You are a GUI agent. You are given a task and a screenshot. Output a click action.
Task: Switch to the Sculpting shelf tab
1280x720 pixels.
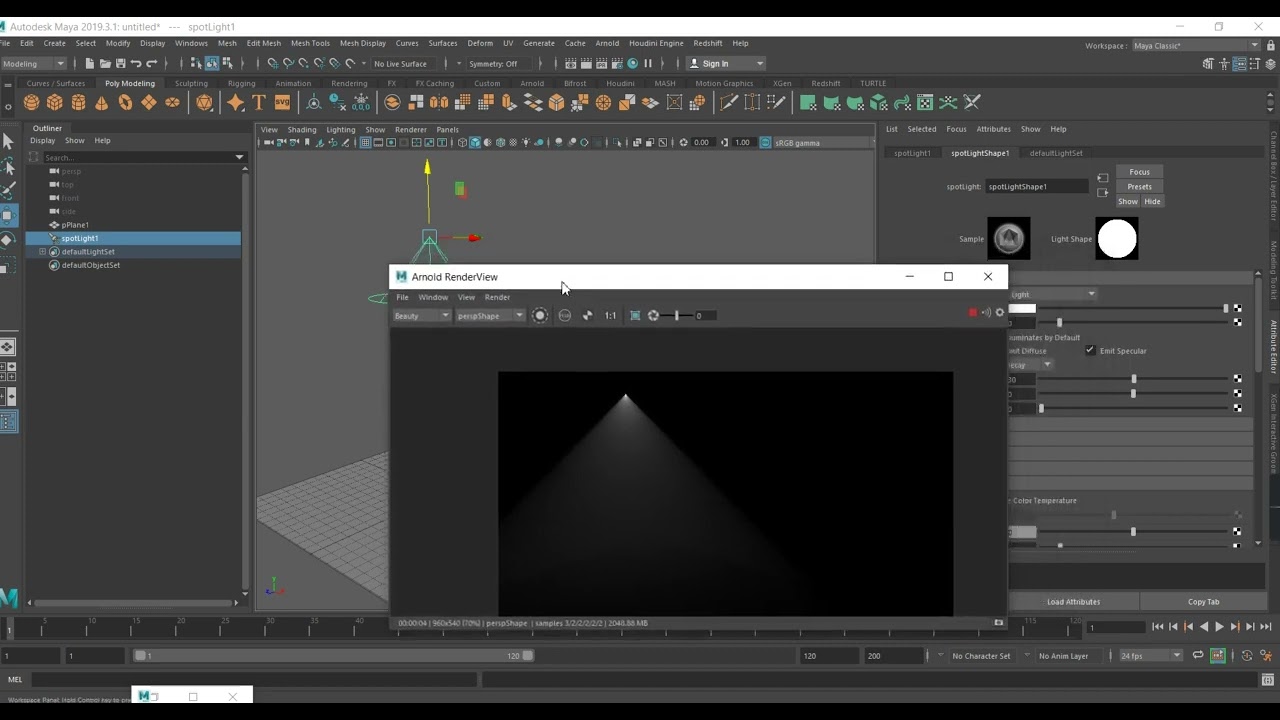point(191,83)
